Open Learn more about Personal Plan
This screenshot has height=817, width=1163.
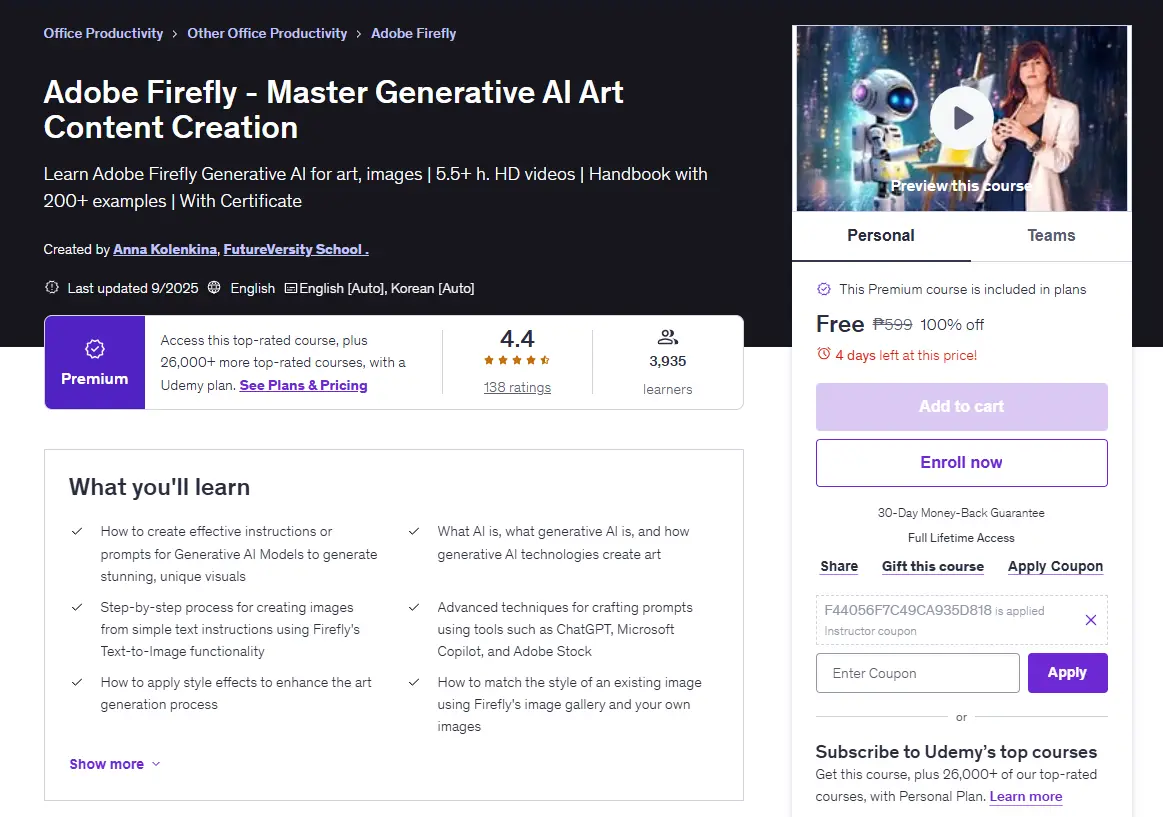1026,796
